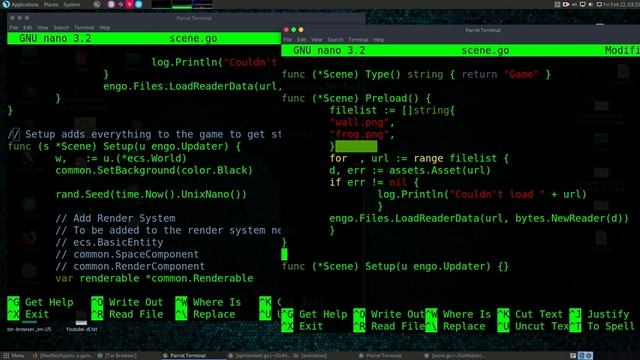Screen dimensions: 640x360
Task: Click the Parrot logo icon beside Applications
Action: (x=6, y=4)
